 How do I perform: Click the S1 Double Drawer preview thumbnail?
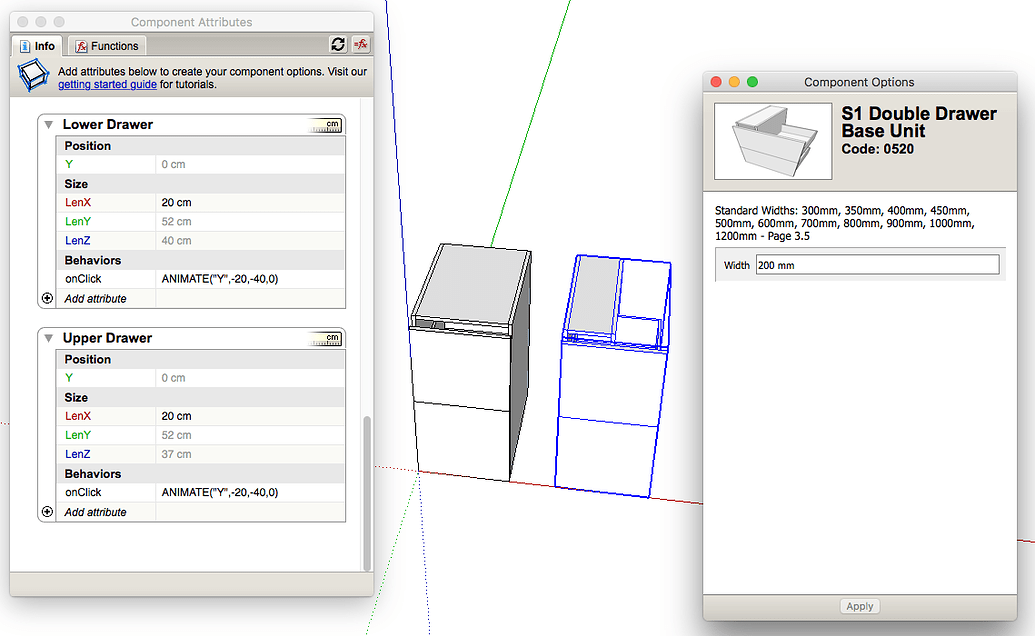point(772,139)
